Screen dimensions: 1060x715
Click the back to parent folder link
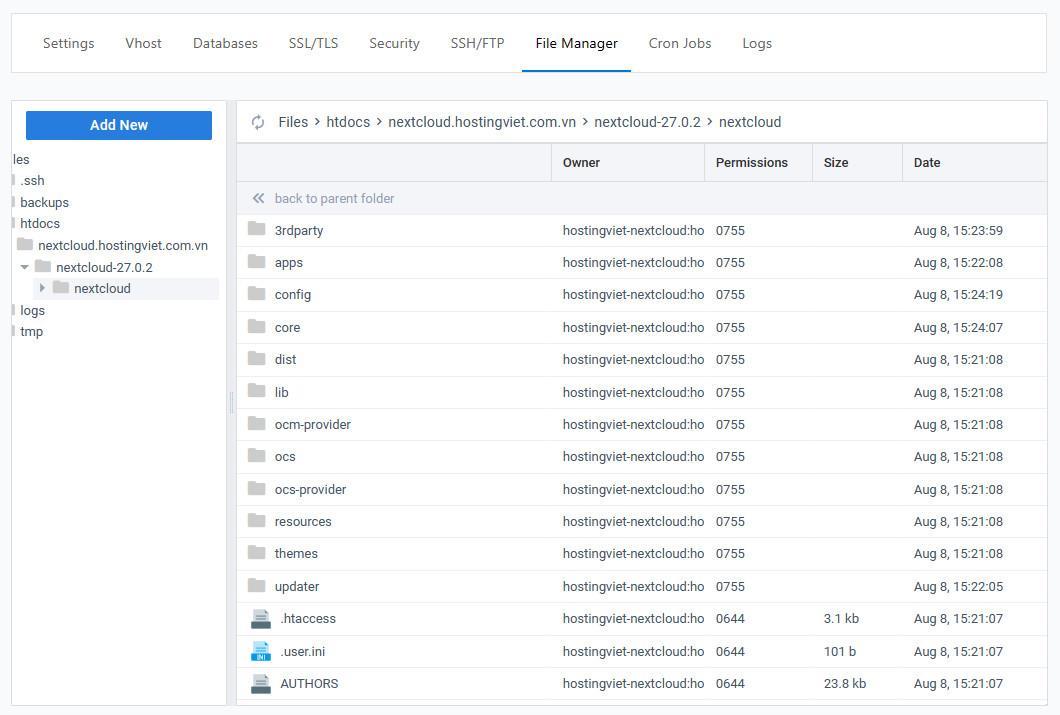[x=334, y=198]
